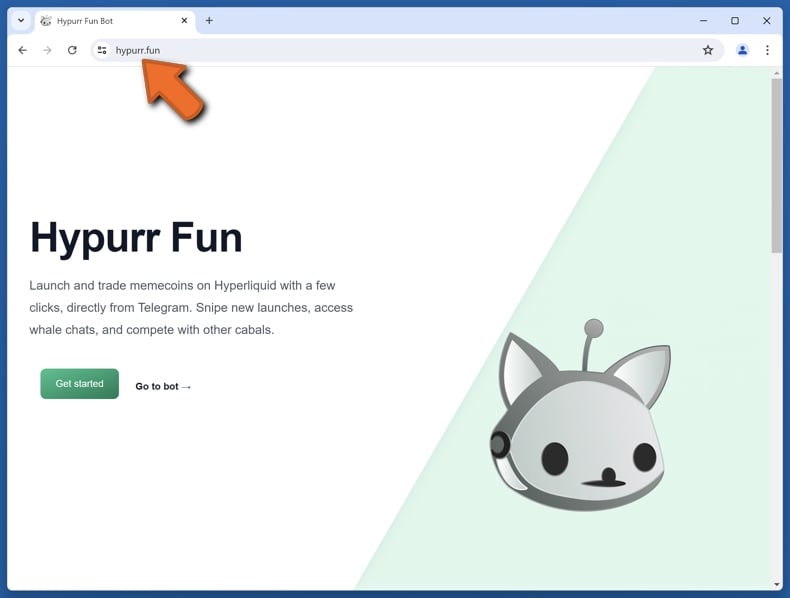This screenshot has width=790, height=598.
Task: Click the forward navigation arrow
Action: point(47,50)
